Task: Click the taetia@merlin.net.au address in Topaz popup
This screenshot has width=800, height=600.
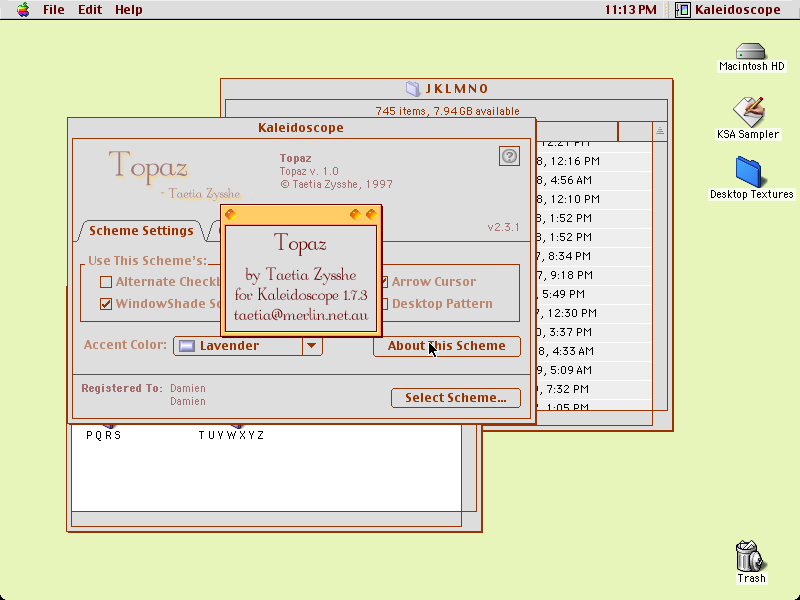Action: [x=301, y=315]
